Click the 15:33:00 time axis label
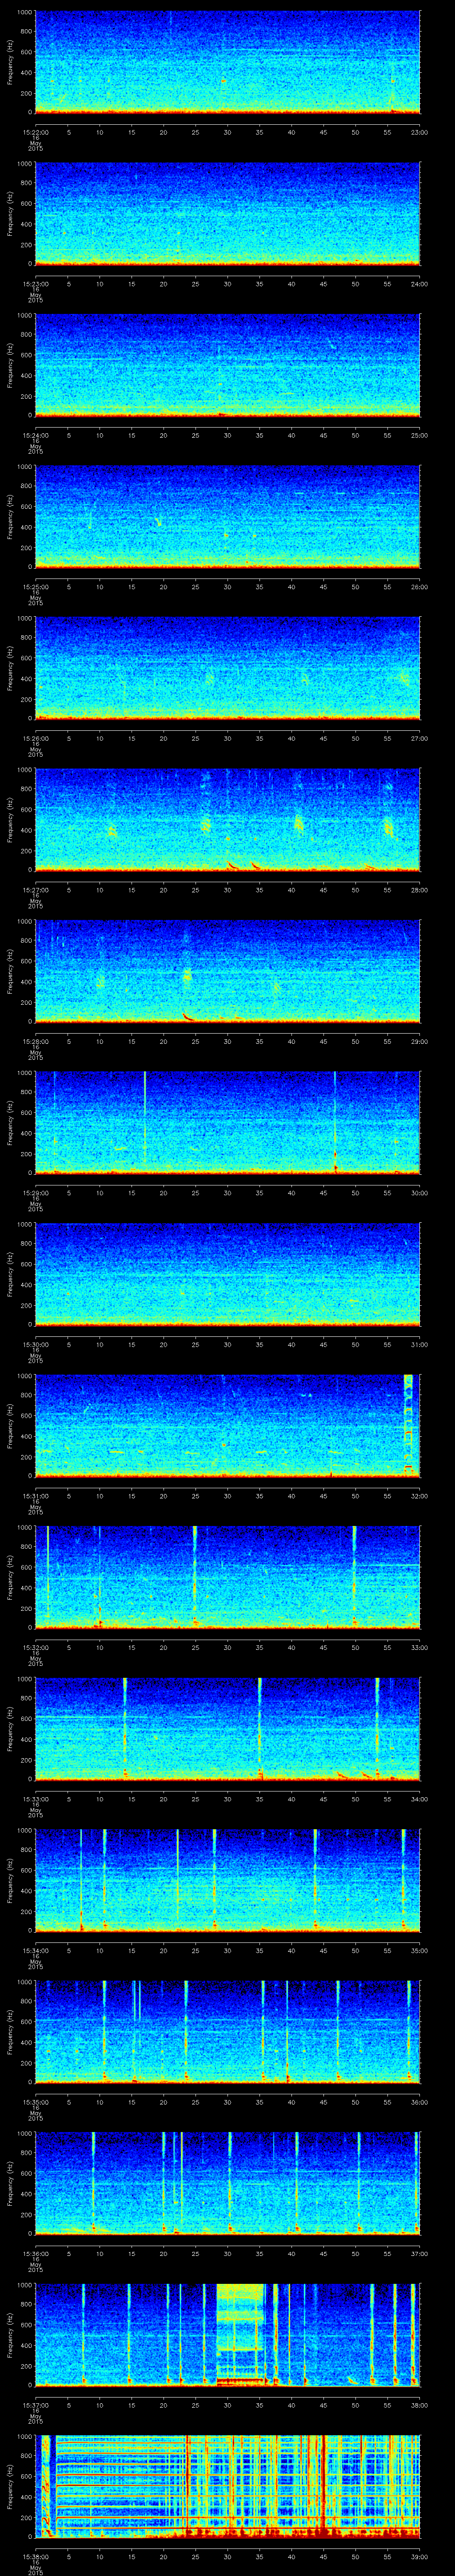This screenshot has height=2576, width=455. click(x=35, y=1798)
